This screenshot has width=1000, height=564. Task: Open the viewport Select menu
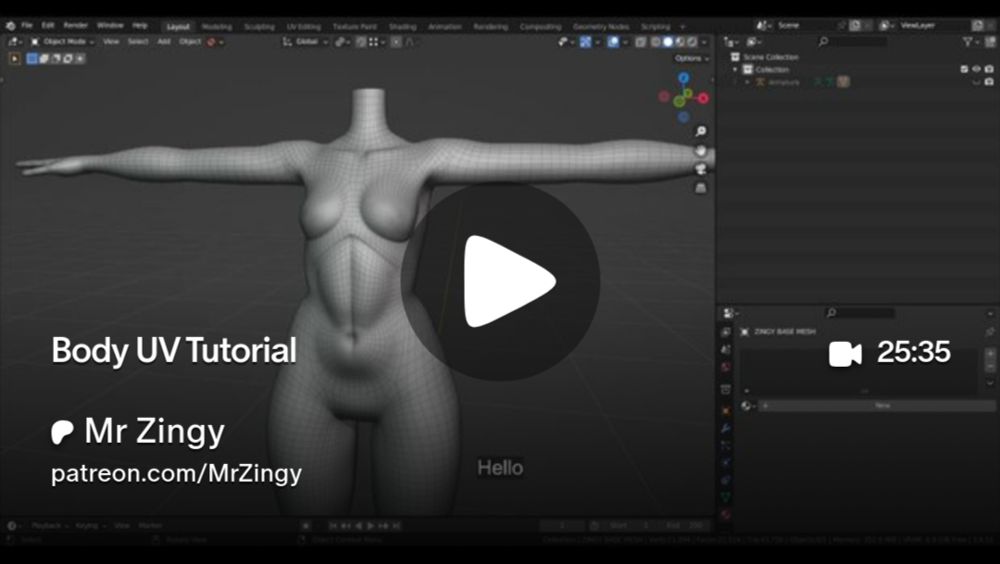tap(138, 41)
